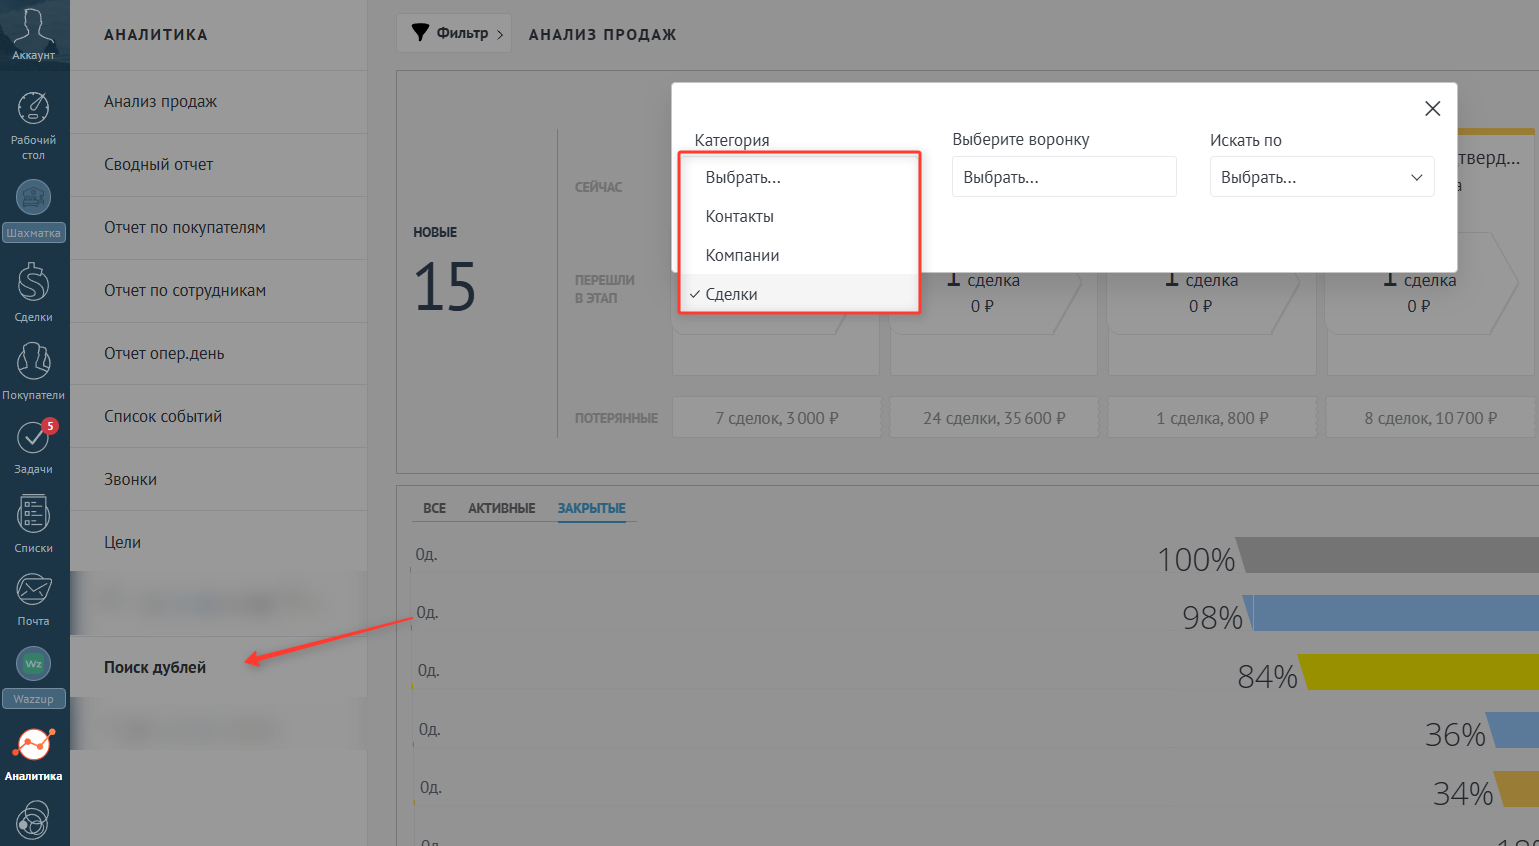Open the Фильтр button
1539x846 pixels.
point(454,33)
